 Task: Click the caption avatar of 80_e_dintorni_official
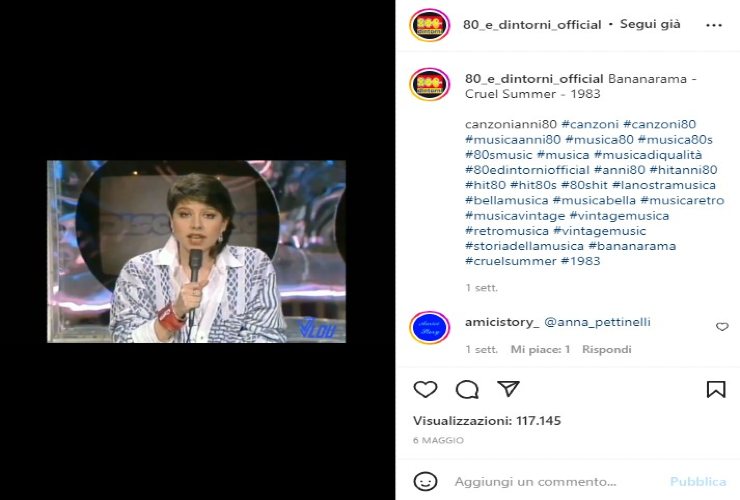coord(429,85)
